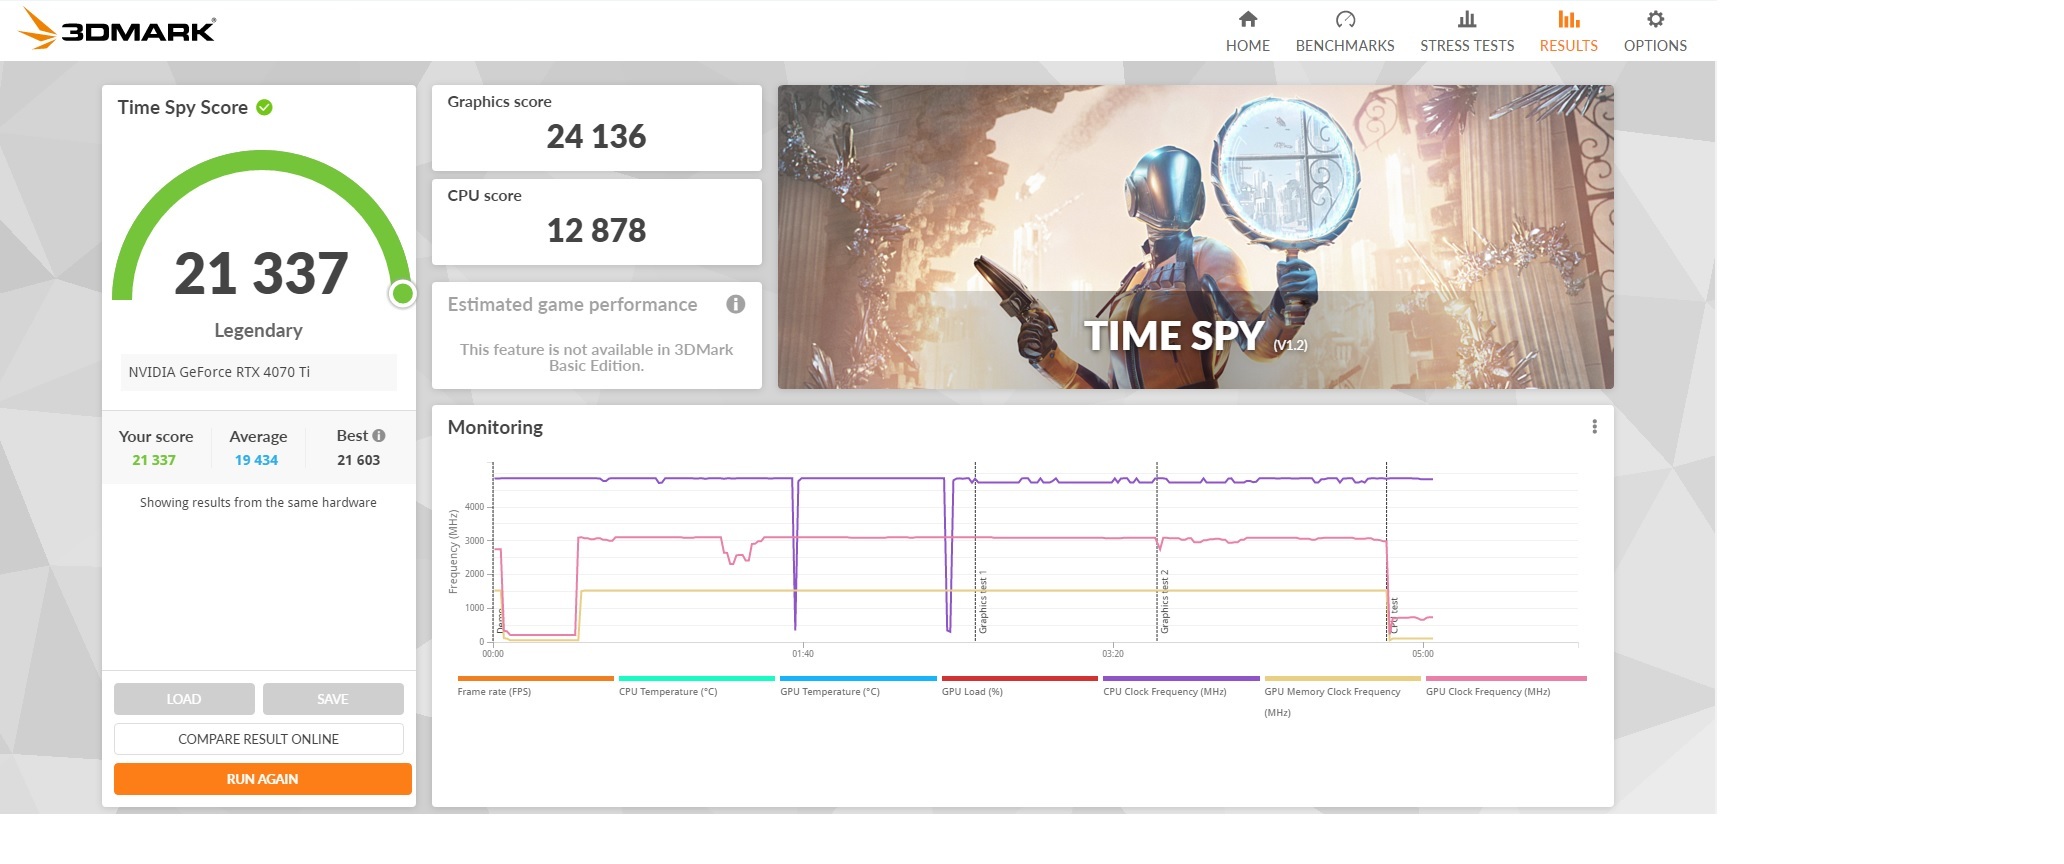Click the Demo marker on the chart
Screen dimensions: 2064x864
point(501,621)
